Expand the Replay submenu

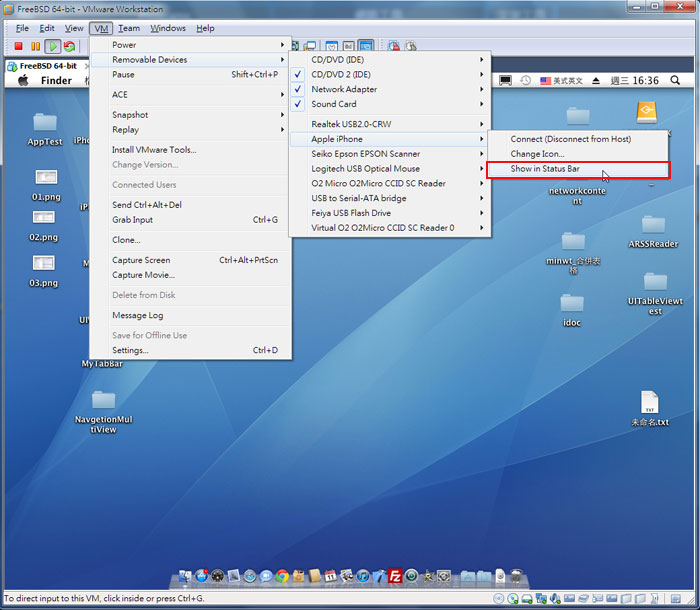coord(191,129)
